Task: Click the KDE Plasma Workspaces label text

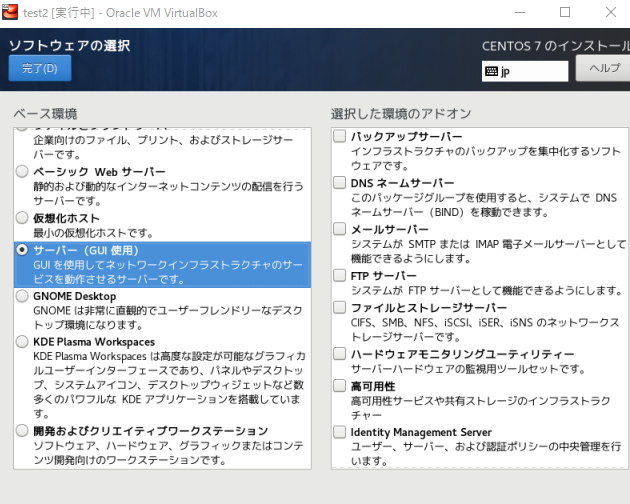Action: pyautogui.click(x=94, y=342)
